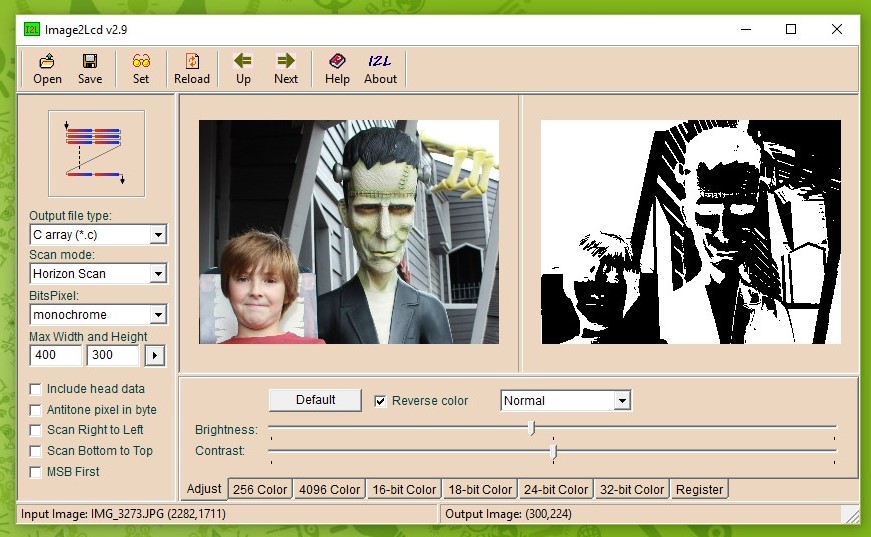Maximize the Image2Lcd window
Viewport: 871px width, 537px height.
pyautogui.click(x=791, y=29)
